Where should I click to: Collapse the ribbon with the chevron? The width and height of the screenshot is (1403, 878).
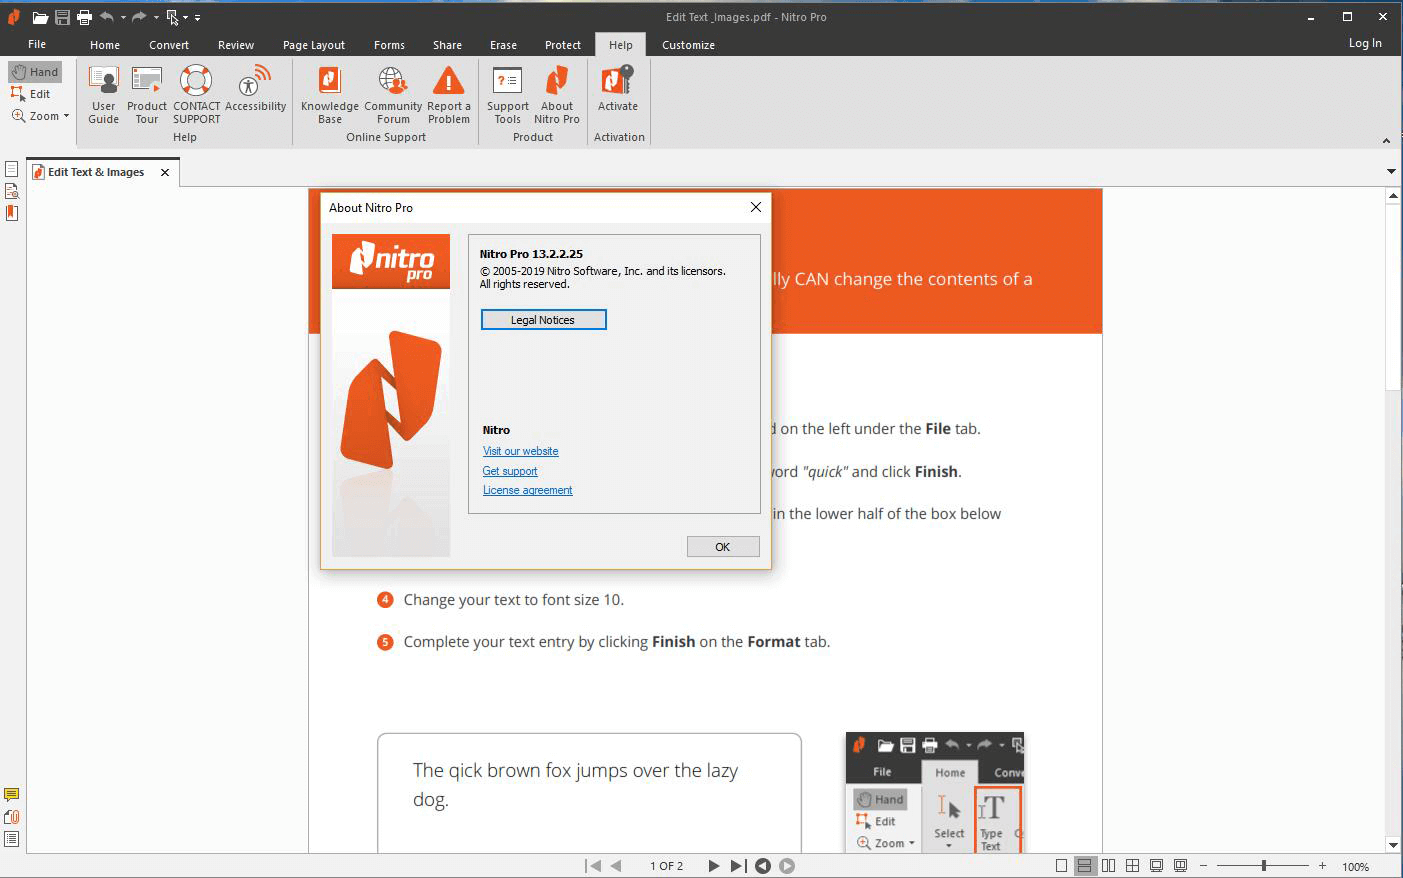1386,141
